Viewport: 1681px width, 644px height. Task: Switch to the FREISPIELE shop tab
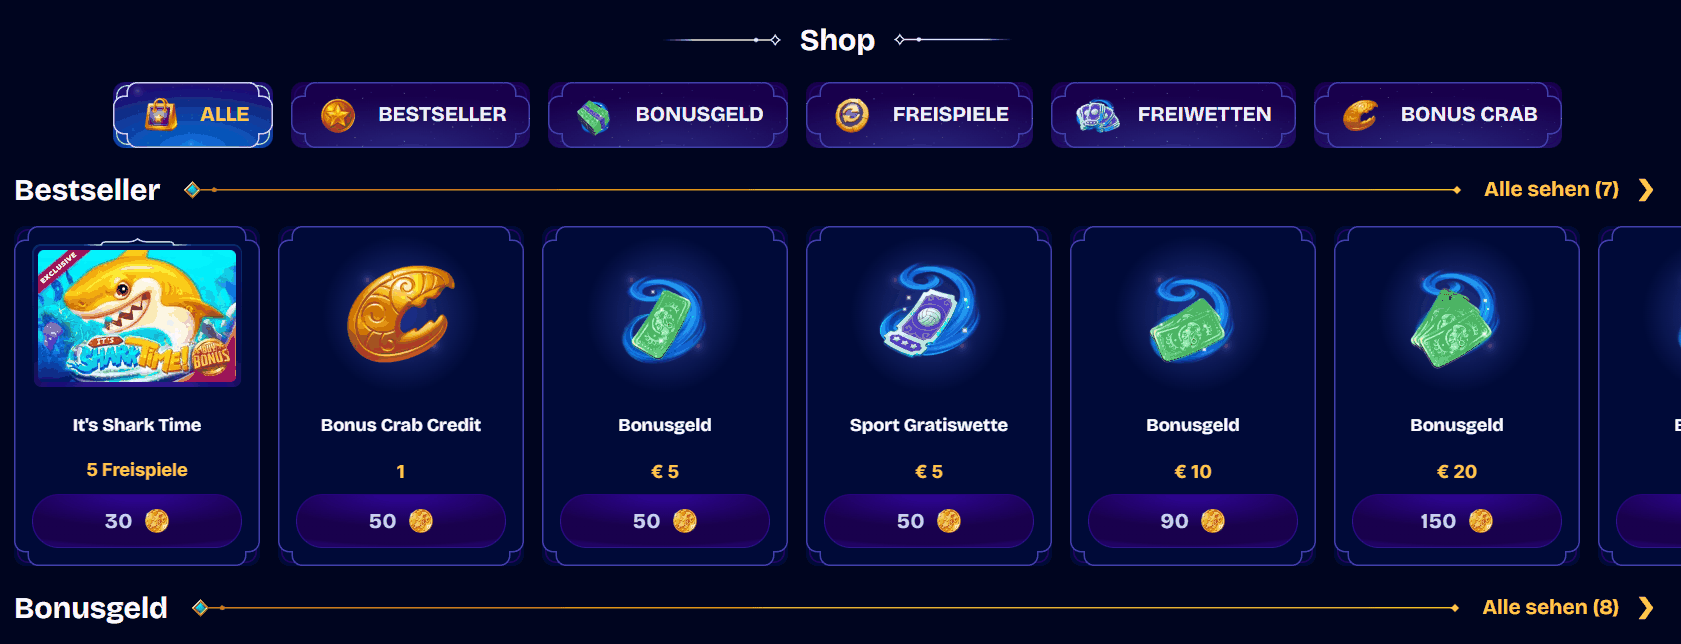920,114
